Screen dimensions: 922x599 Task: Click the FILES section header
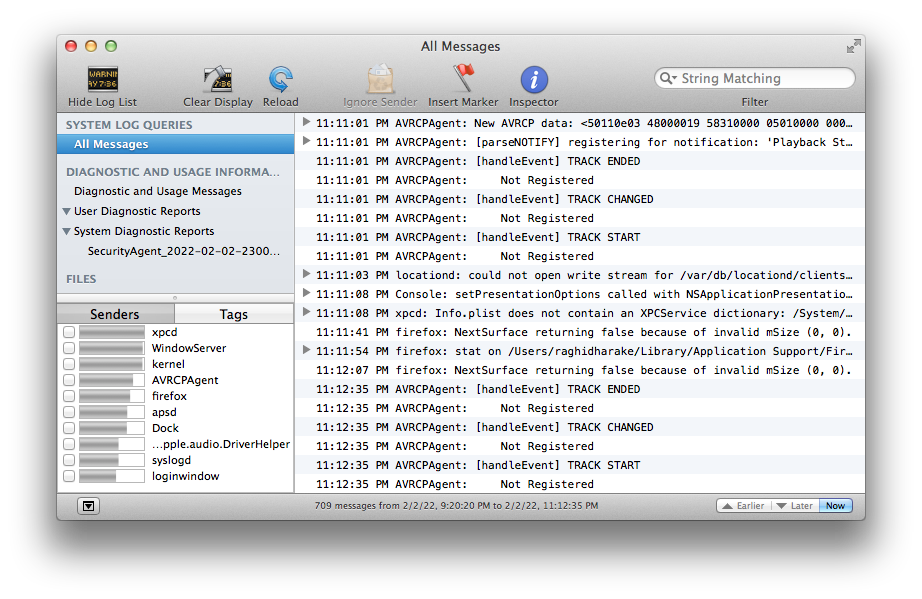(x=81, y=279)
